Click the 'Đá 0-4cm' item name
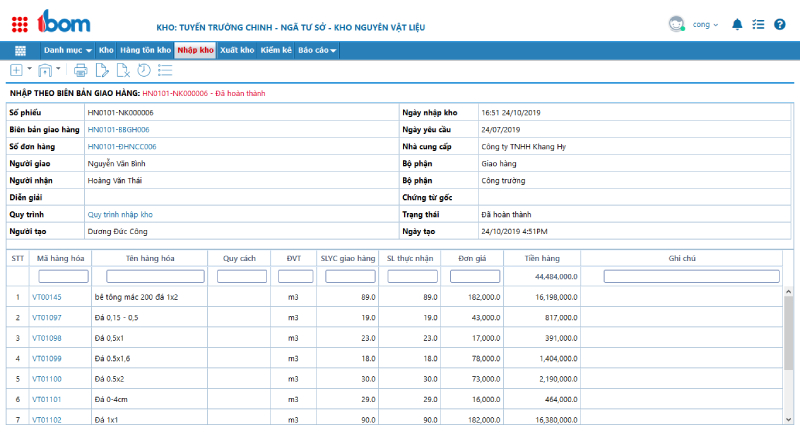This screenshot has width=800, height=446. click(x=111, y=399)
